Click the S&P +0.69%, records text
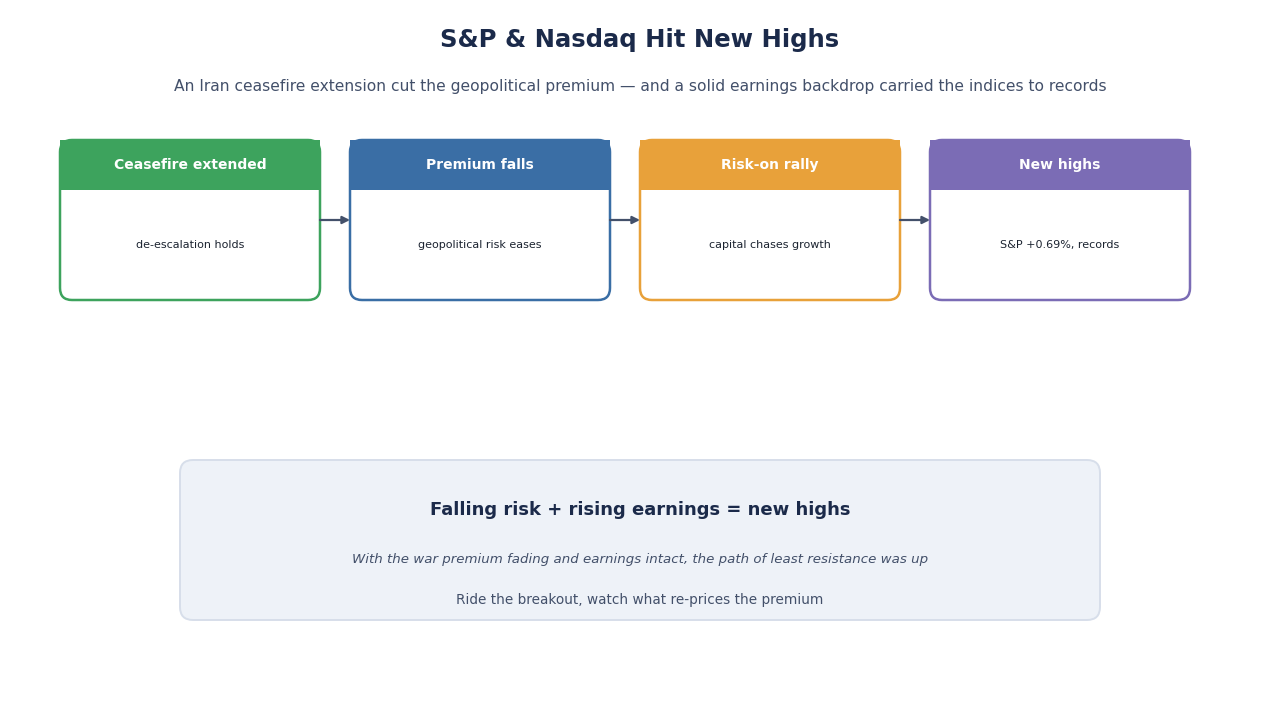Image resolution: width=1280 pixels, height=720 pixels. (x=1060, y=245)
